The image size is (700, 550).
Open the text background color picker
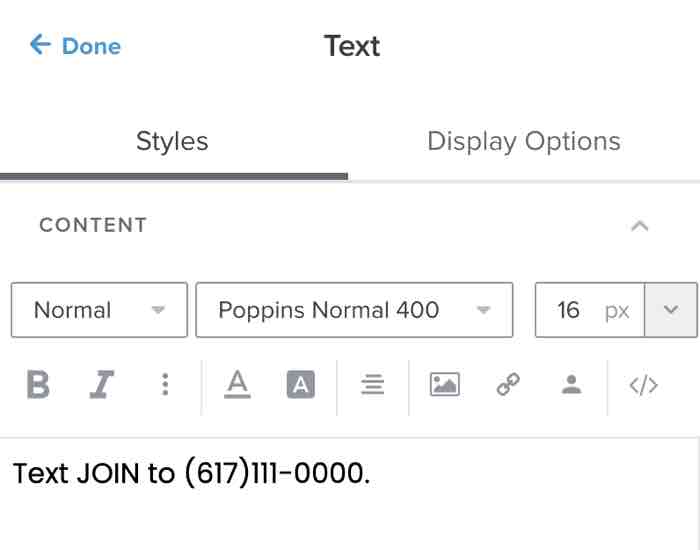coord(300,385)
